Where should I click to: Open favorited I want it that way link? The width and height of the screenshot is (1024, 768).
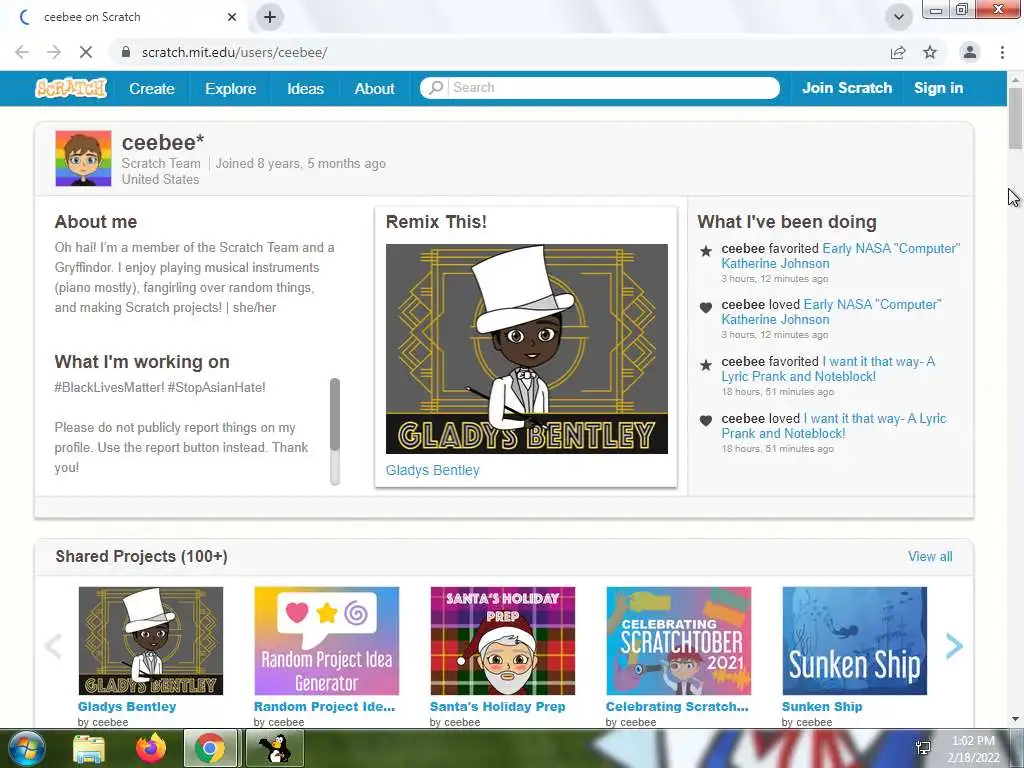click(x=828, y=369)
